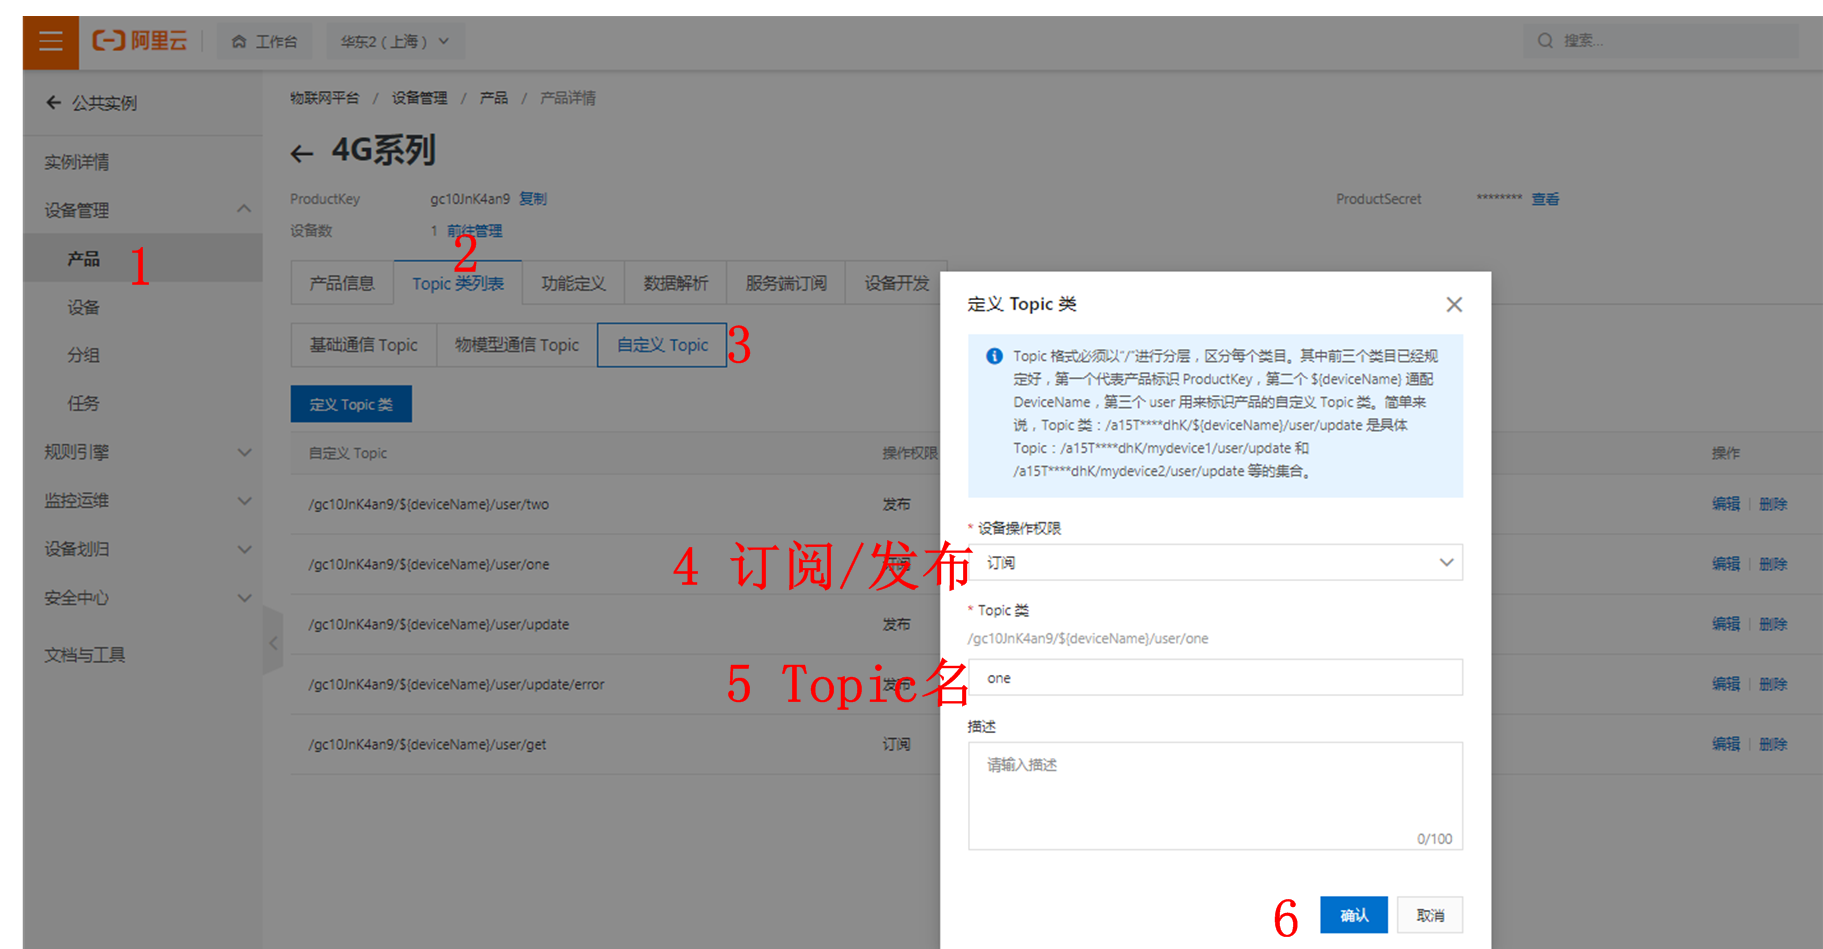Click the 描述 text area
Viewport: 1823px width, 949px height.
pyautogui.click(x=1214, y=795)
